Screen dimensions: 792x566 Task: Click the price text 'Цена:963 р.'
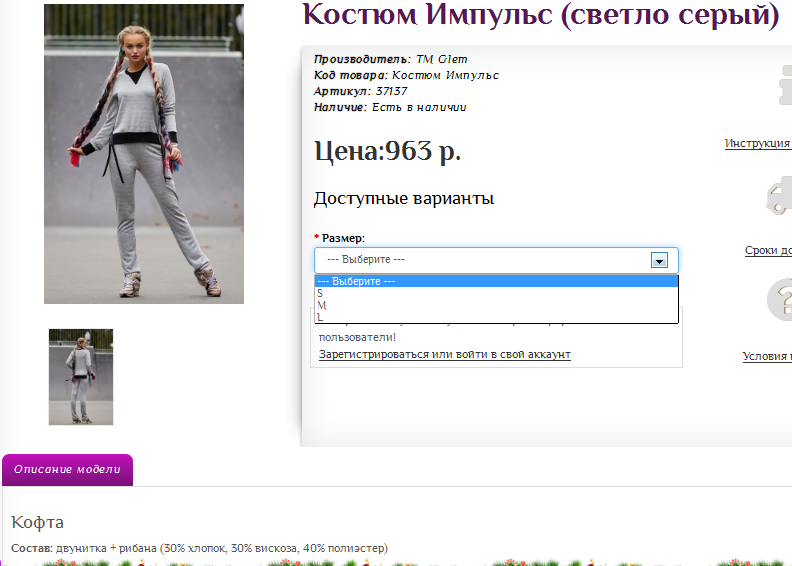(387, 150)
